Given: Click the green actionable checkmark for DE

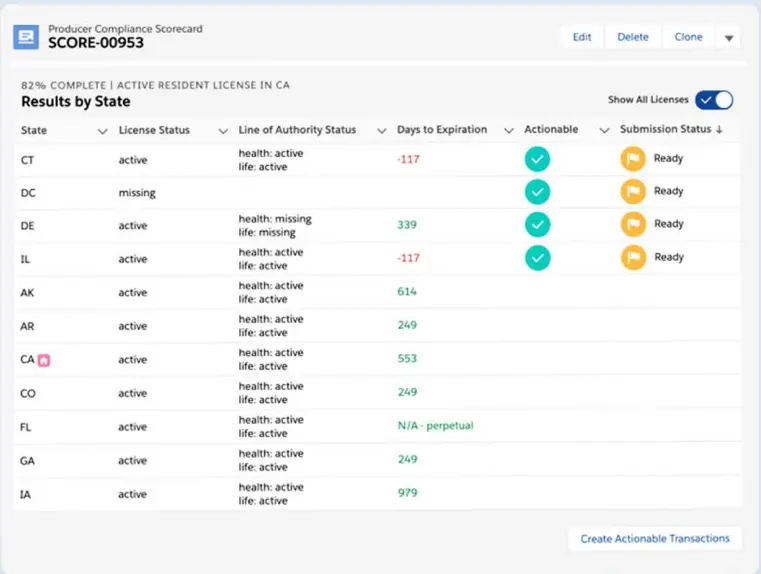Looking at the screenshot, I should click(x=538, y=225).
